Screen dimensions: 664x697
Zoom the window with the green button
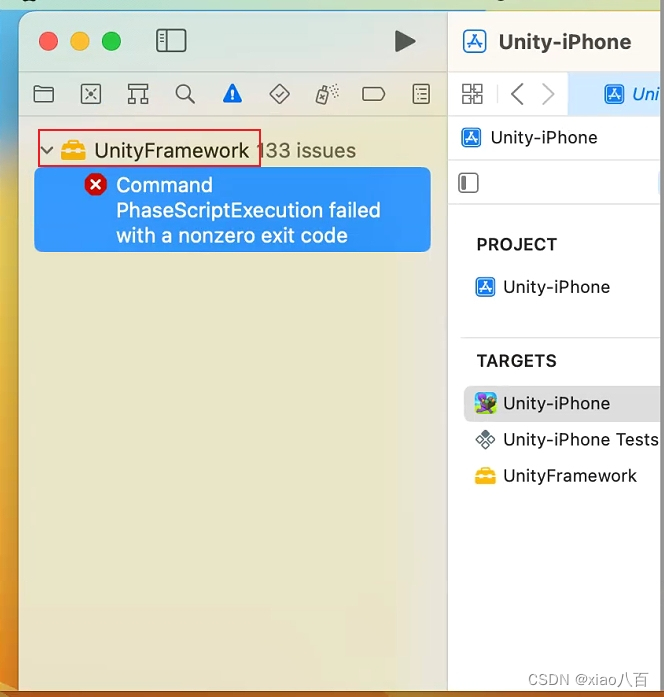[x=112, y=41]
